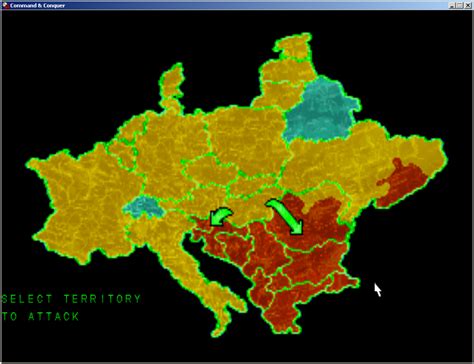Screen dimensions: 474x364
Task: Open the Command & Conquer window icon menu
Action: click(5, 5)
